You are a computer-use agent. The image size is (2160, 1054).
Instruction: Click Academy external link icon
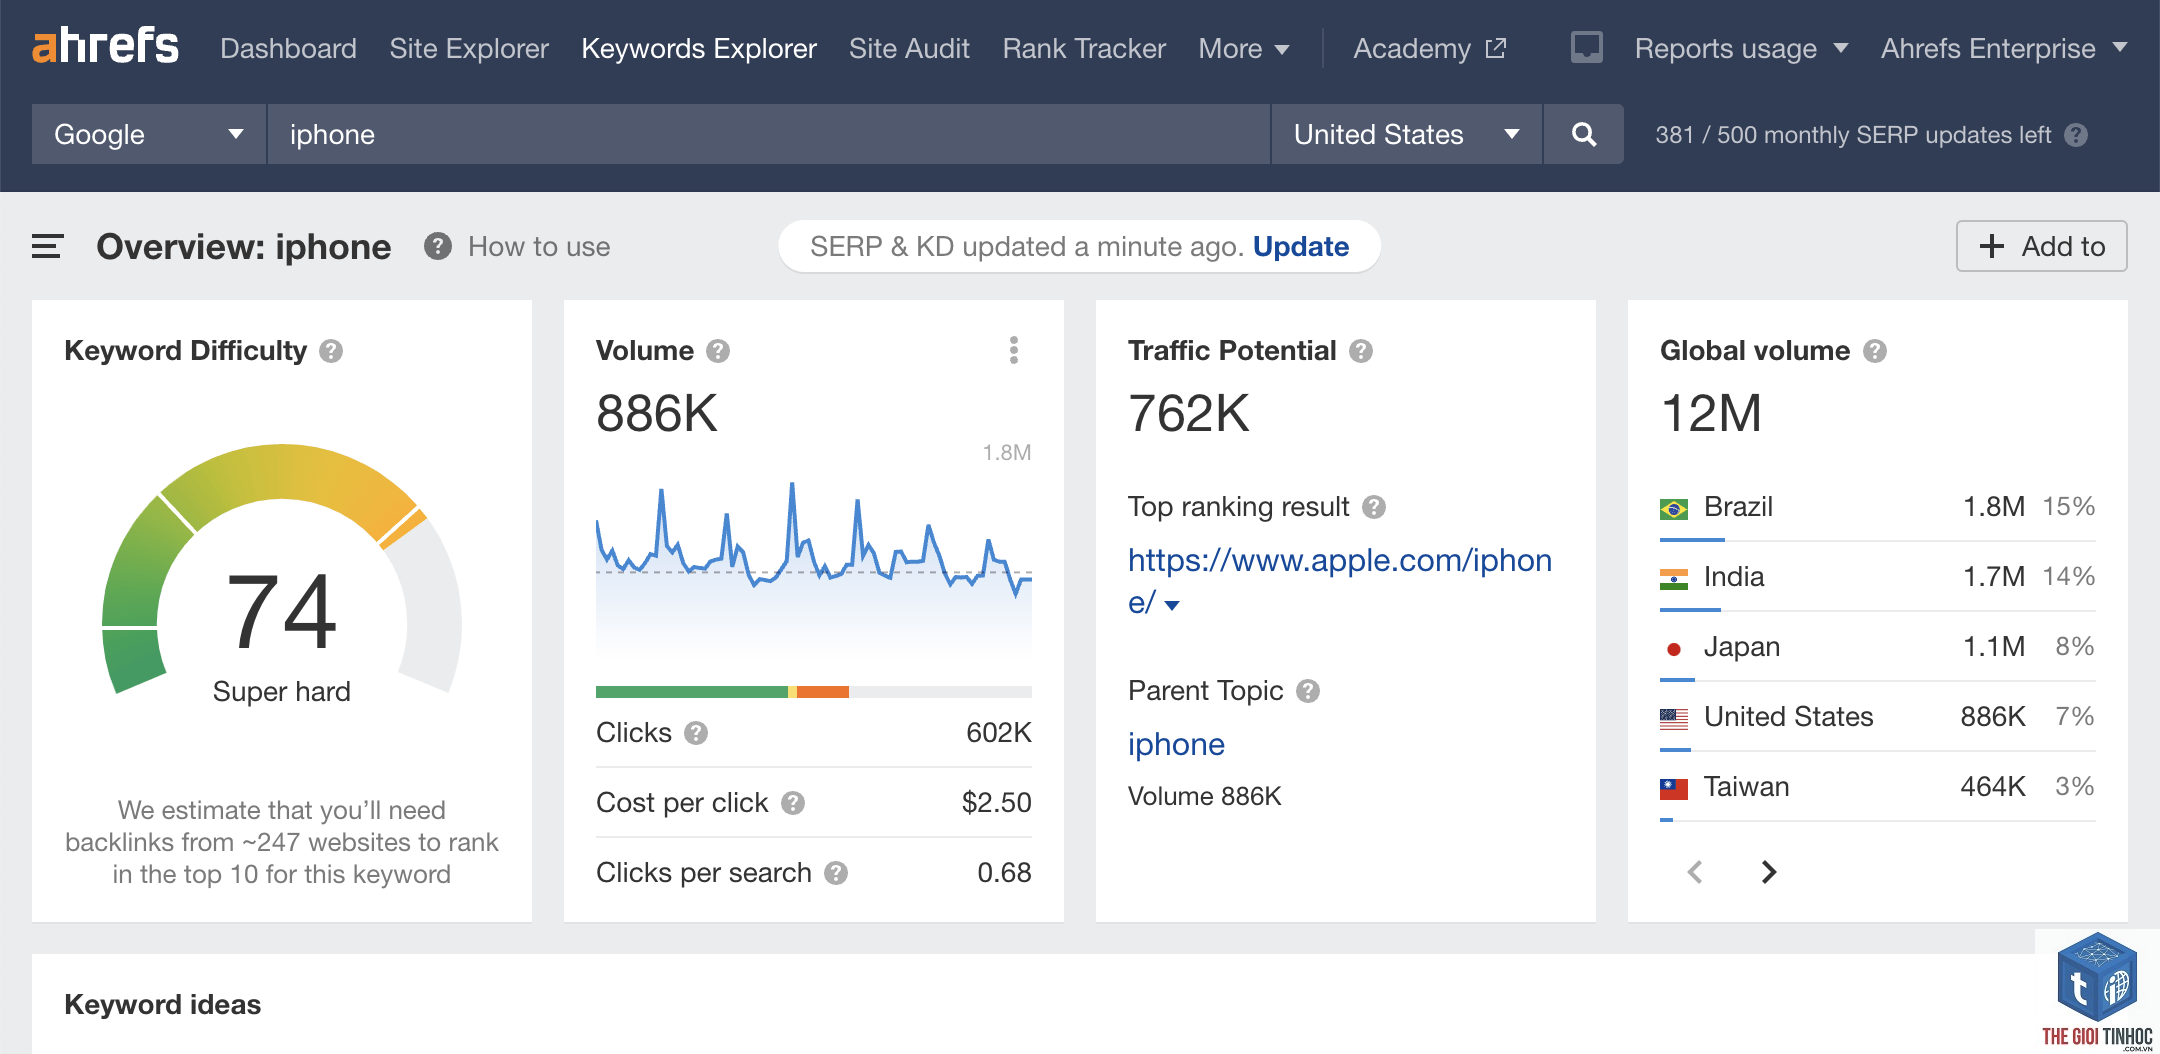(1496, 48)
